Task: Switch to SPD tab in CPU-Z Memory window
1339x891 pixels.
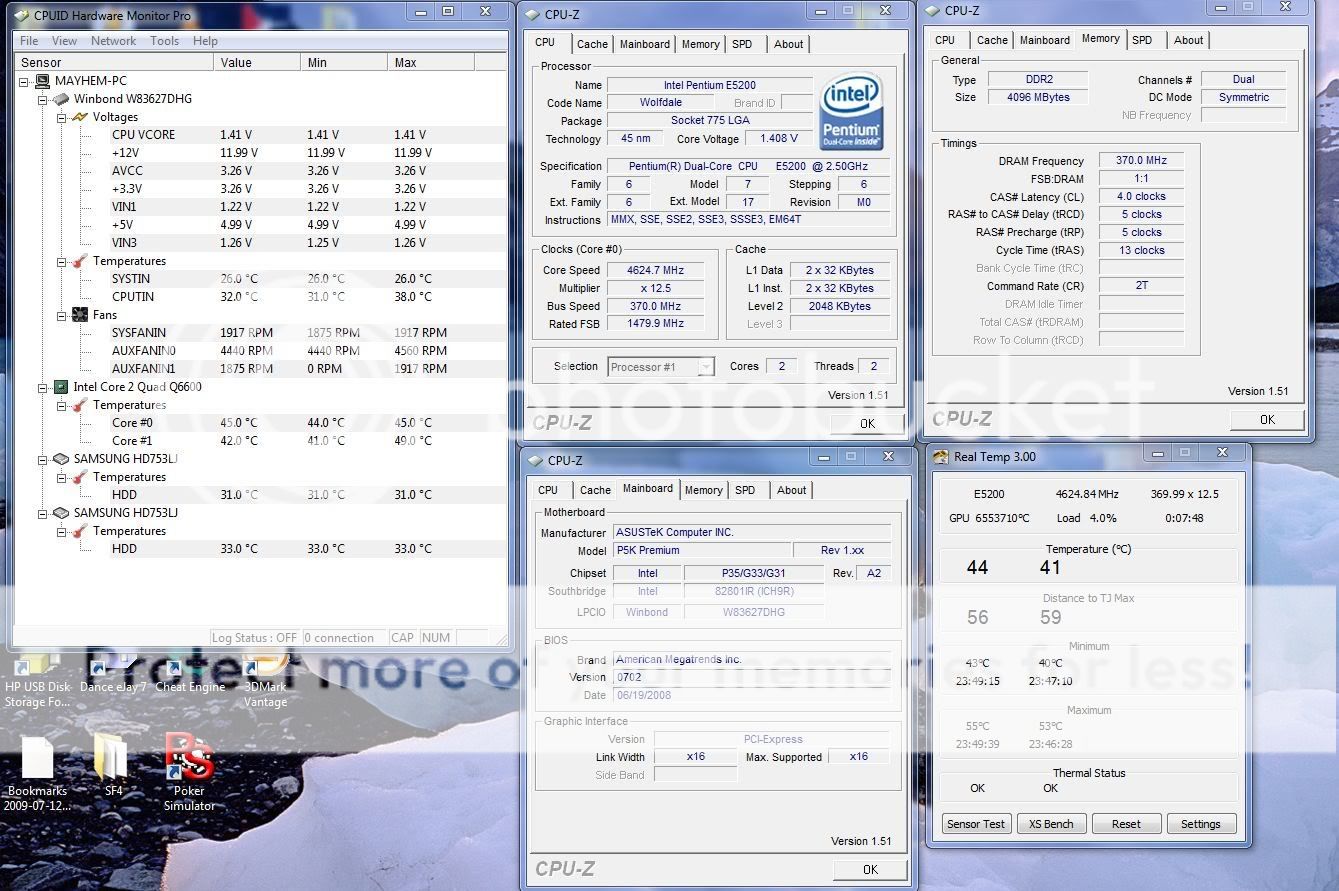Action: 1142,40
